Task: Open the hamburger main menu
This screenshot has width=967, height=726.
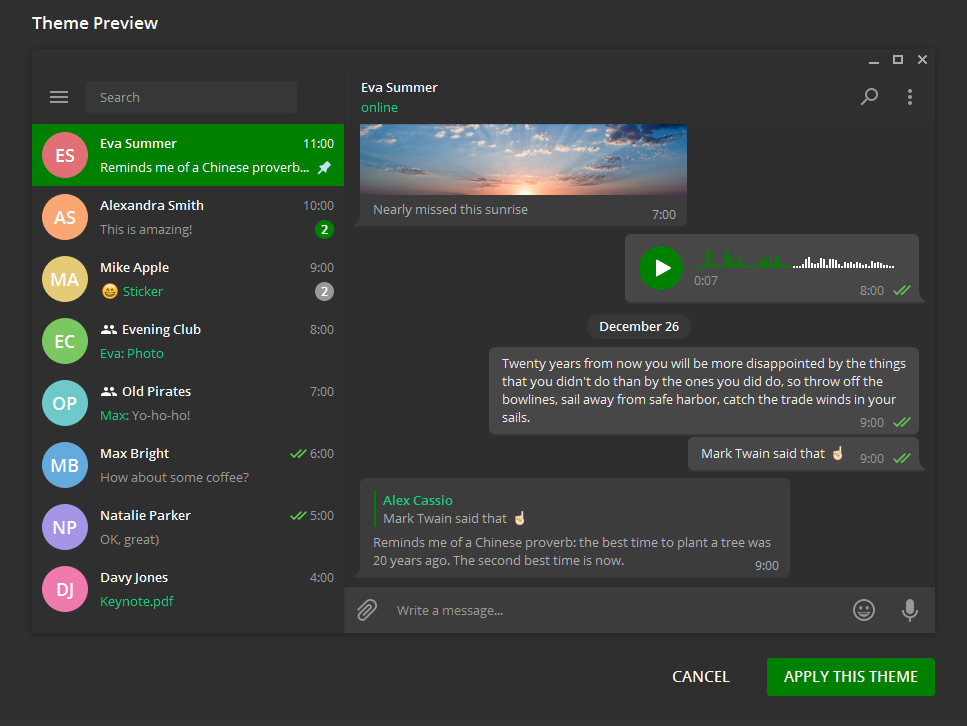Action: (x=59, y=97)
